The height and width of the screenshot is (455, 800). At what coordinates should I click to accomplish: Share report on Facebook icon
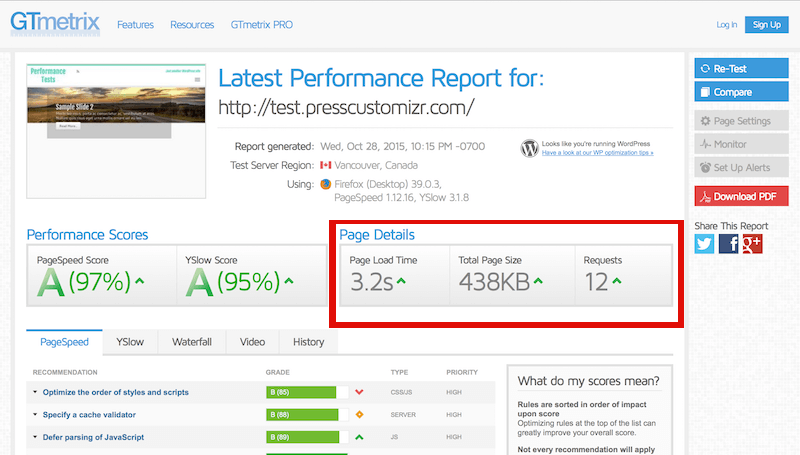(x=728, y=244)
